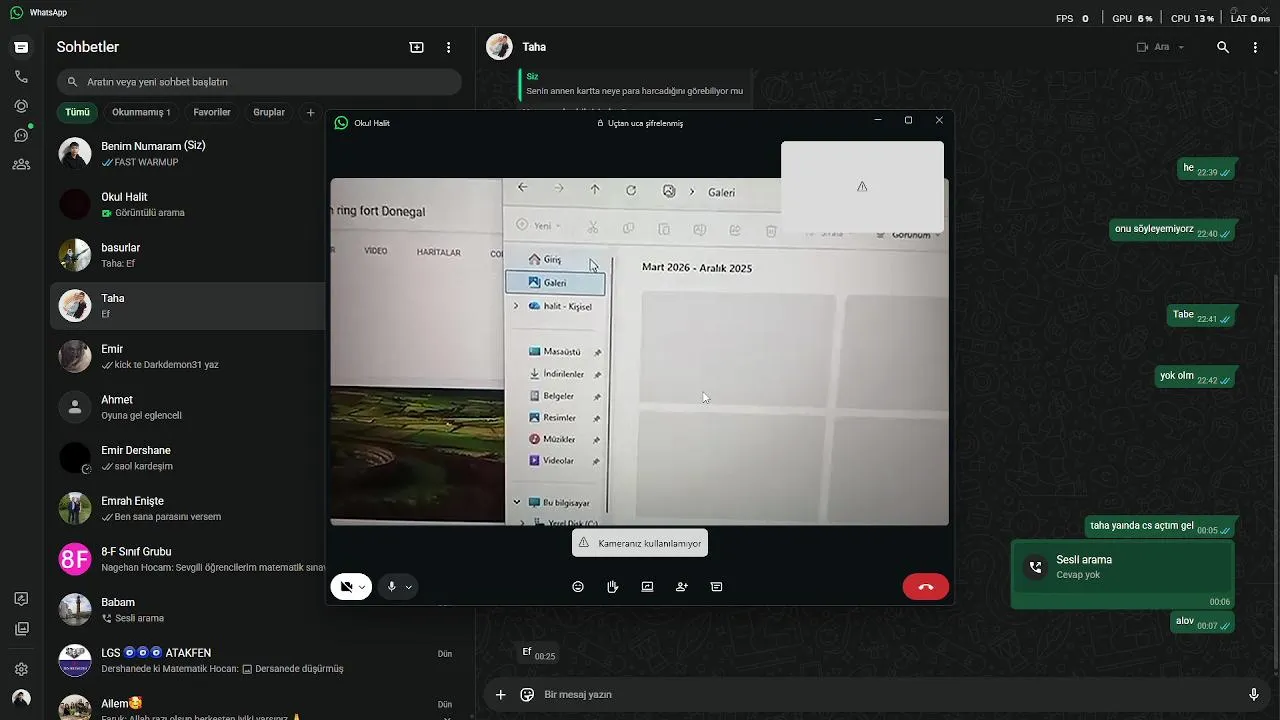Select the Okunmamış 1 filter tab
This screenshot has width=1280, height=720.
(141, 113)
